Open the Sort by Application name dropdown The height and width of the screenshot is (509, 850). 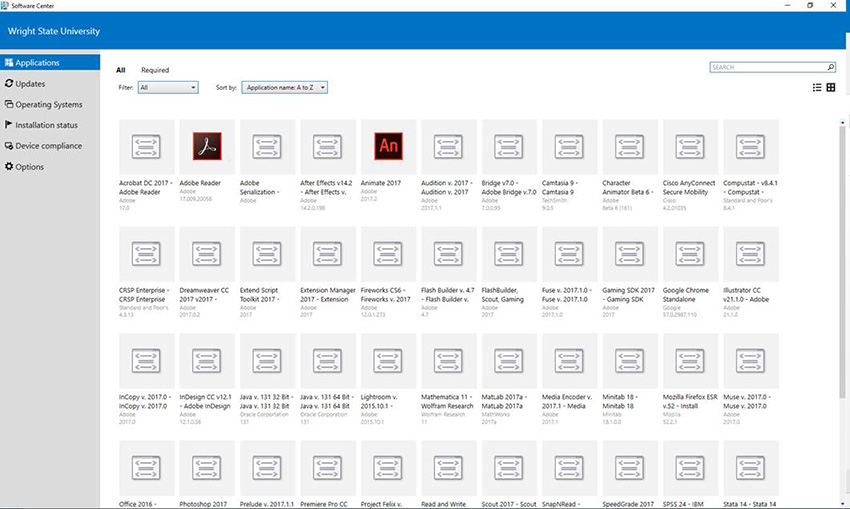pyautogui.click(x=285, y=87)
